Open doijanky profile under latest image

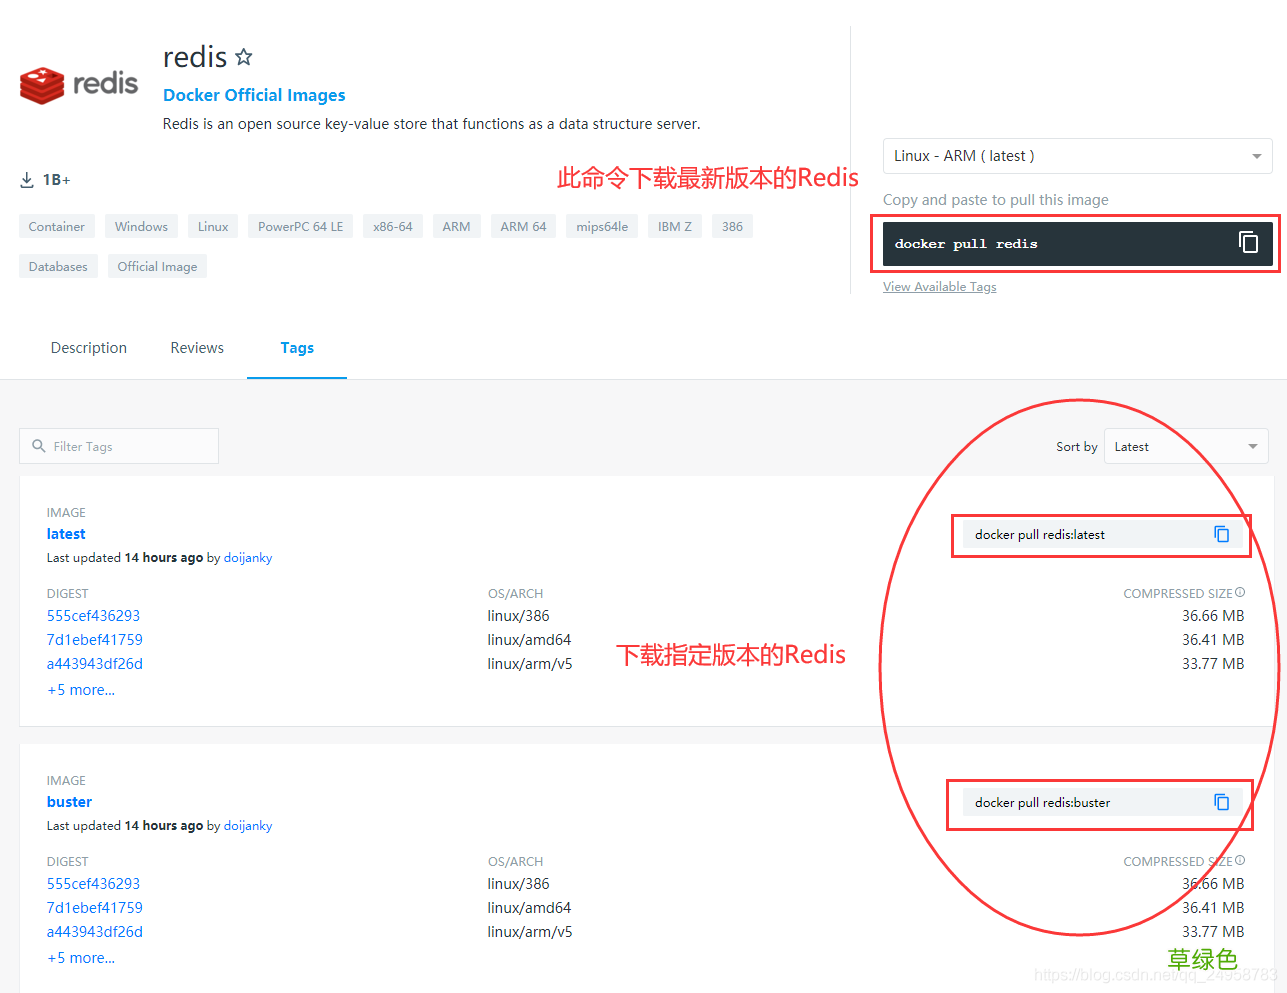click(248, 558)
